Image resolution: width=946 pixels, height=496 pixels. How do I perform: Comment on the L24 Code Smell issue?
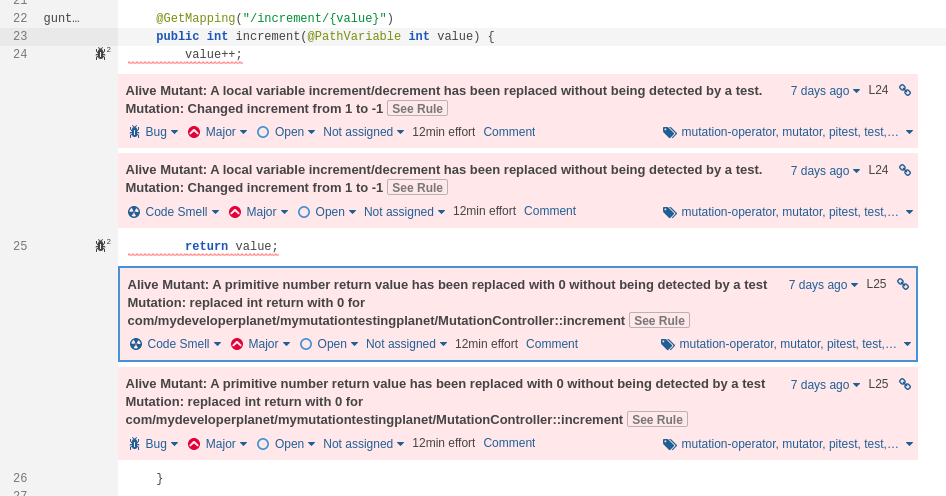tap(550, 211)
